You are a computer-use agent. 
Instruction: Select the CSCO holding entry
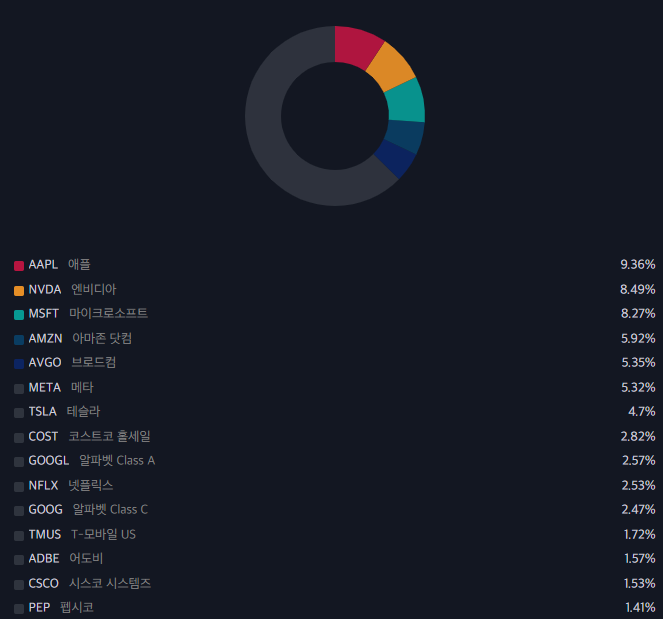[334, 583]
